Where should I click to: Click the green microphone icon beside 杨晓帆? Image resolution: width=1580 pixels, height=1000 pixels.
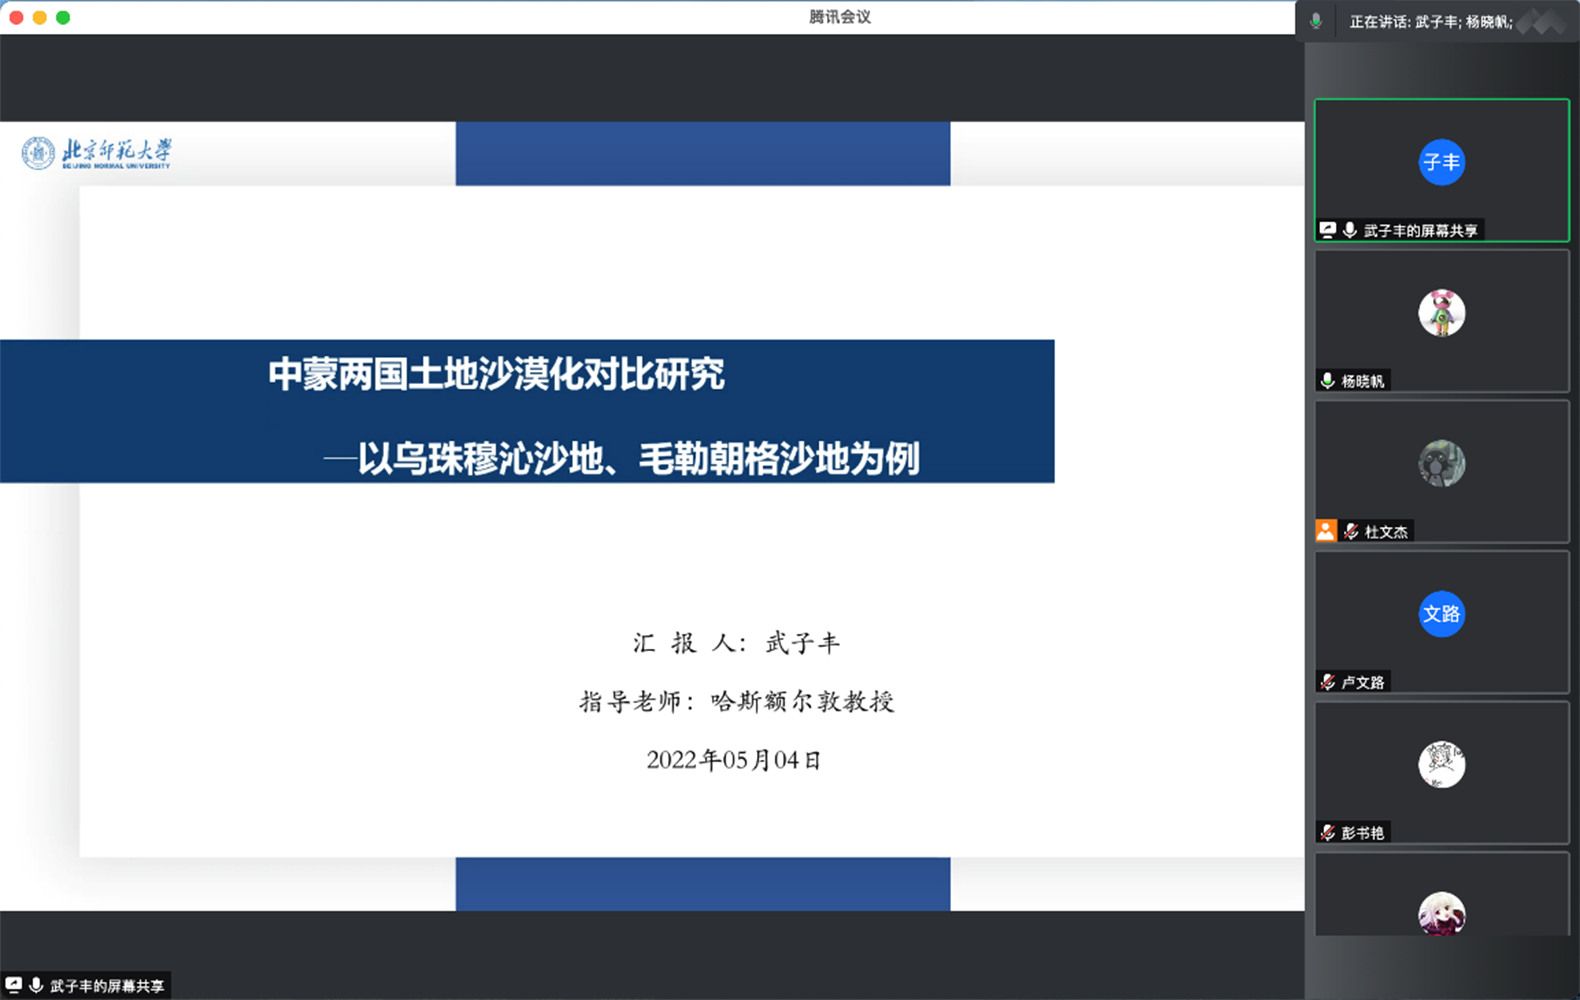1328,381
